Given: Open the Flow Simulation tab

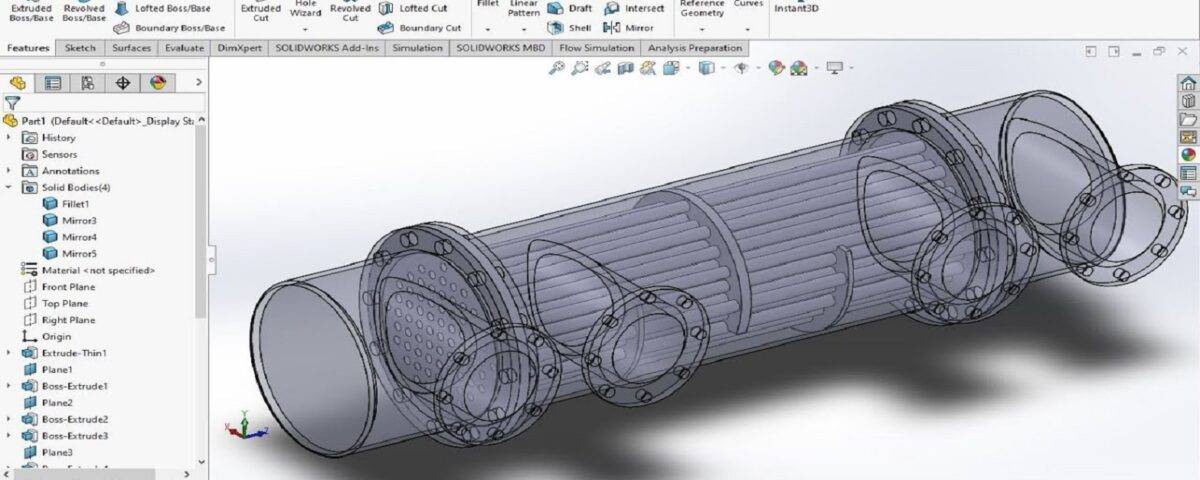Looking at the screenshot, I should point(597,48).
